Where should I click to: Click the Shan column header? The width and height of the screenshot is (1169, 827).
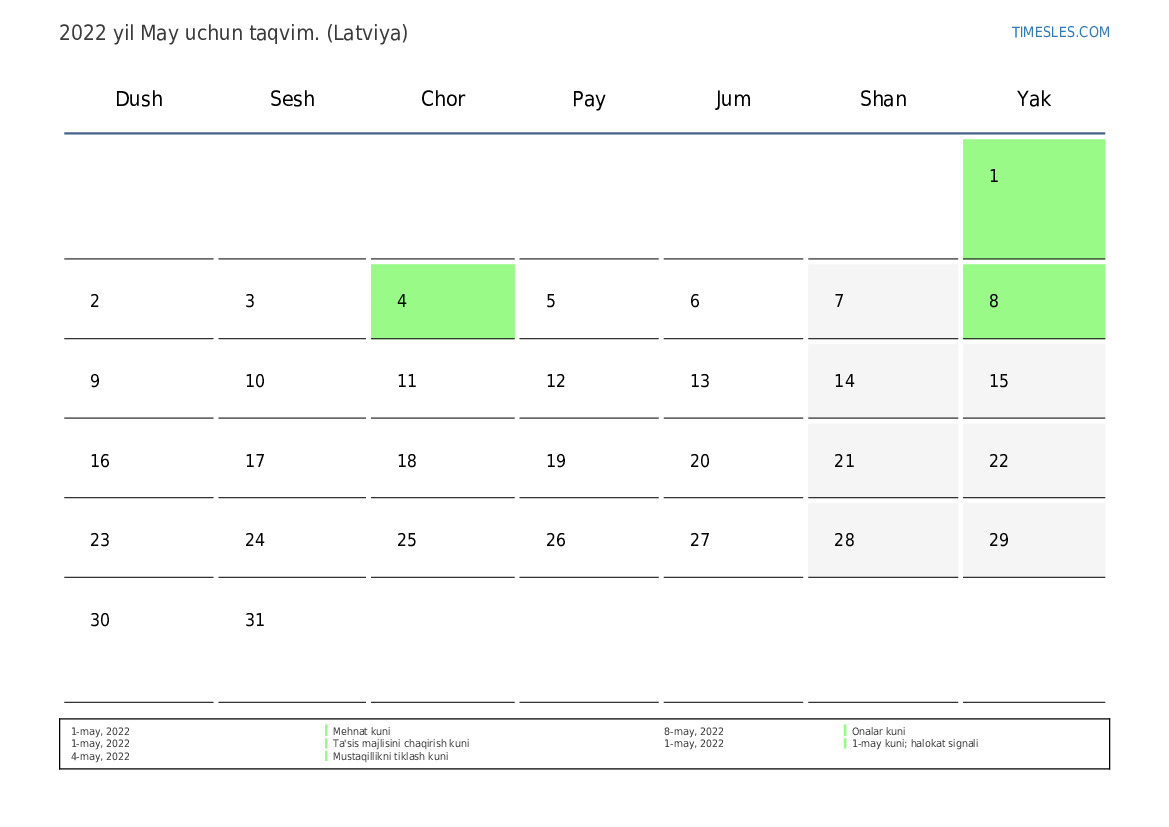[883, 99]
